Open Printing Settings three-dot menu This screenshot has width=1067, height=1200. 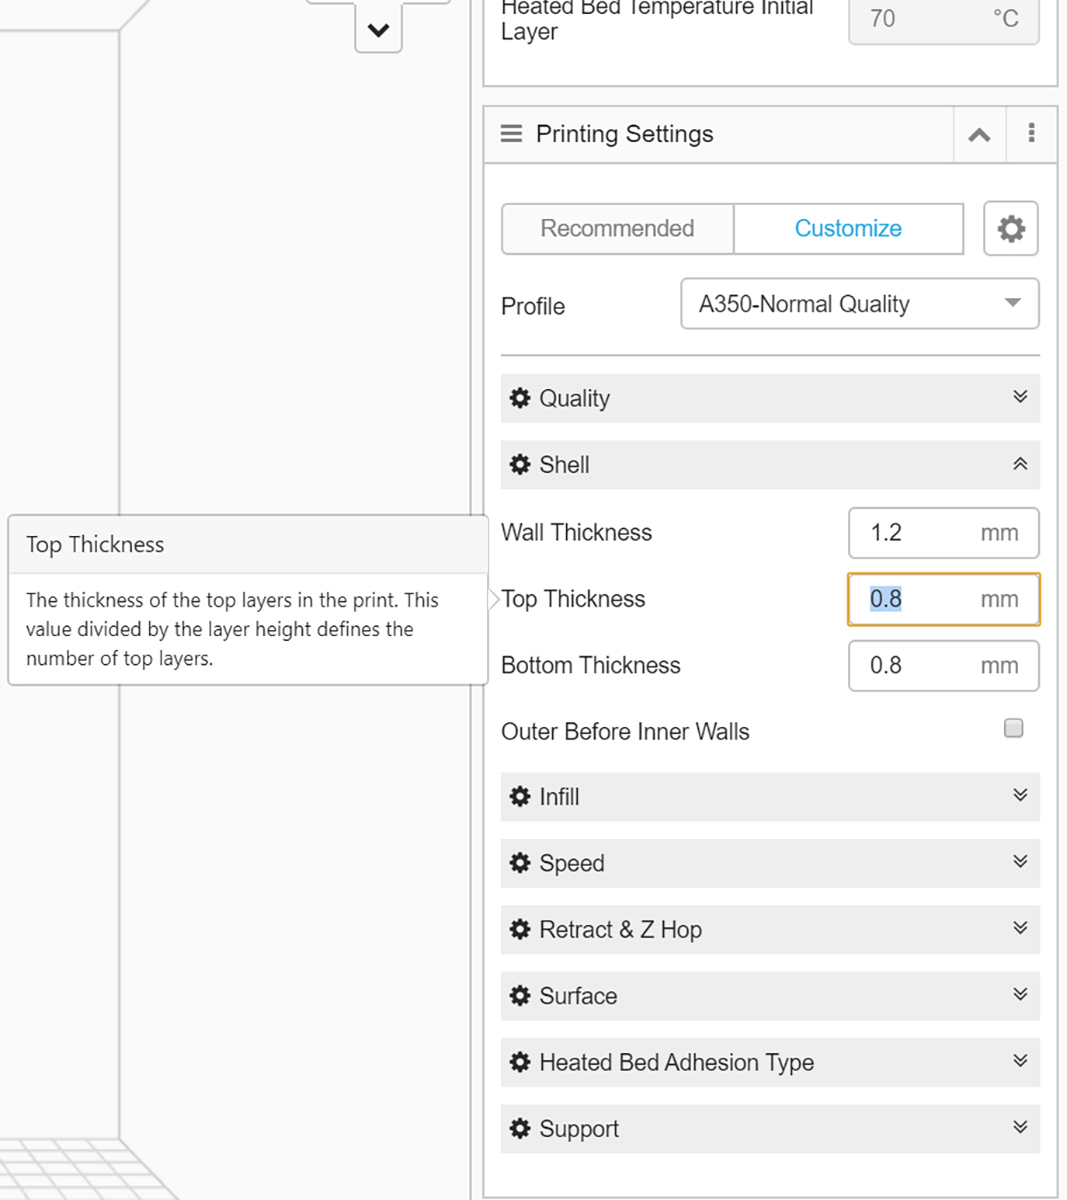[x=1031, y=133]
